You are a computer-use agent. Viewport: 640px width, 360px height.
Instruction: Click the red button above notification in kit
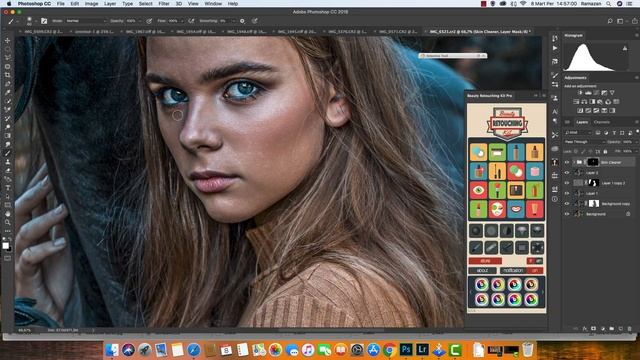click(485, 261)
